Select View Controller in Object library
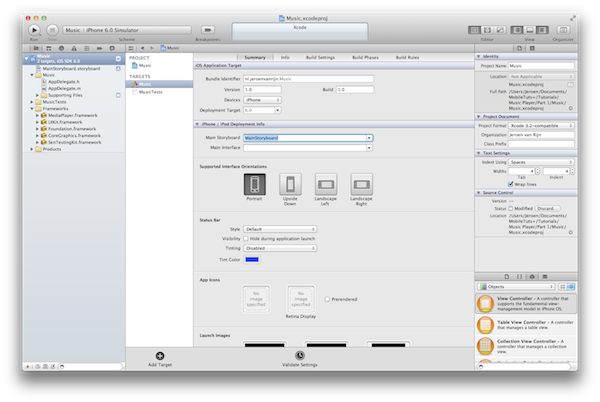 [526, 303]
